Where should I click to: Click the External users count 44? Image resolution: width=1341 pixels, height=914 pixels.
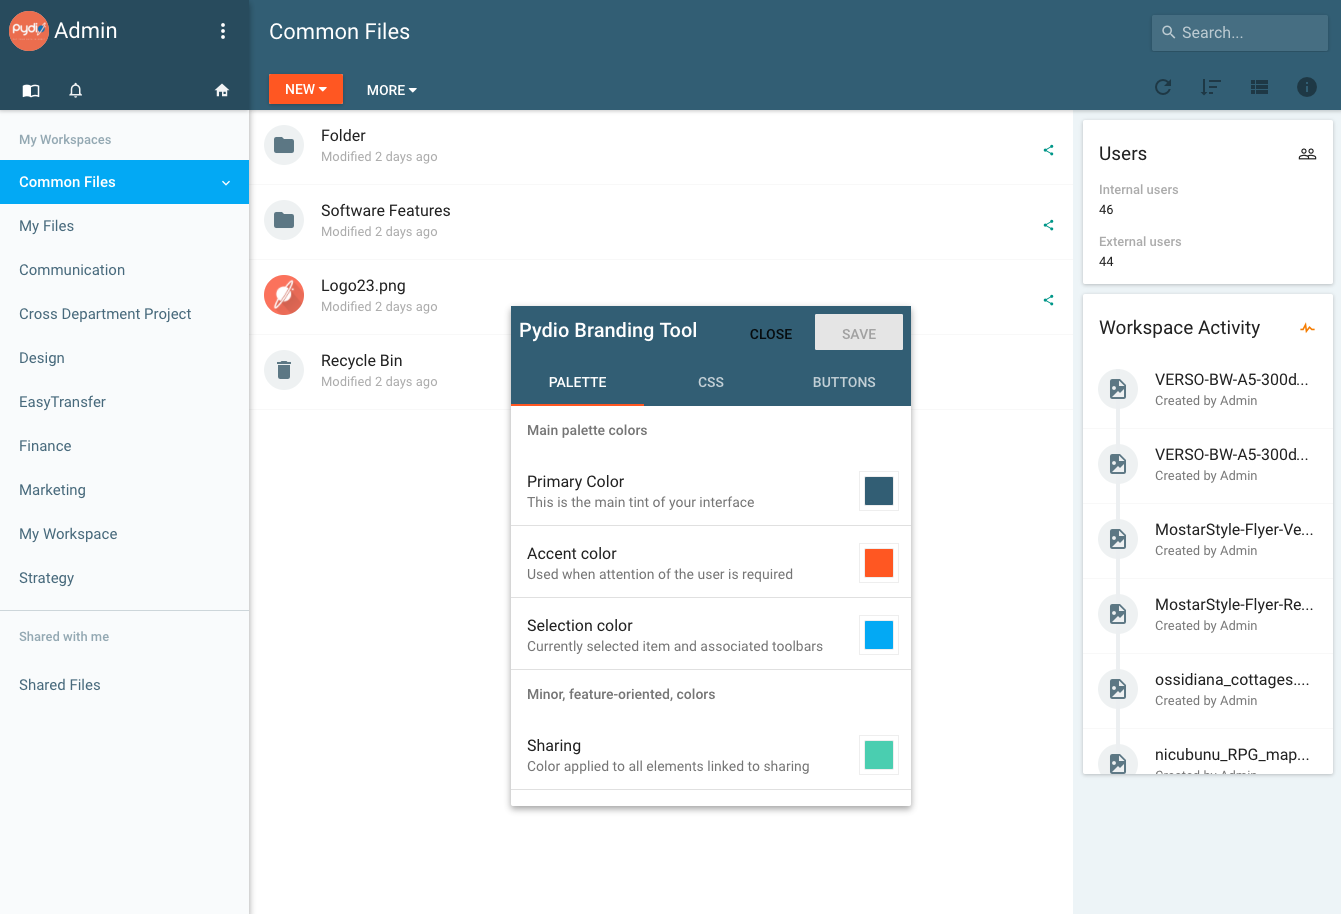[1106, 262]
